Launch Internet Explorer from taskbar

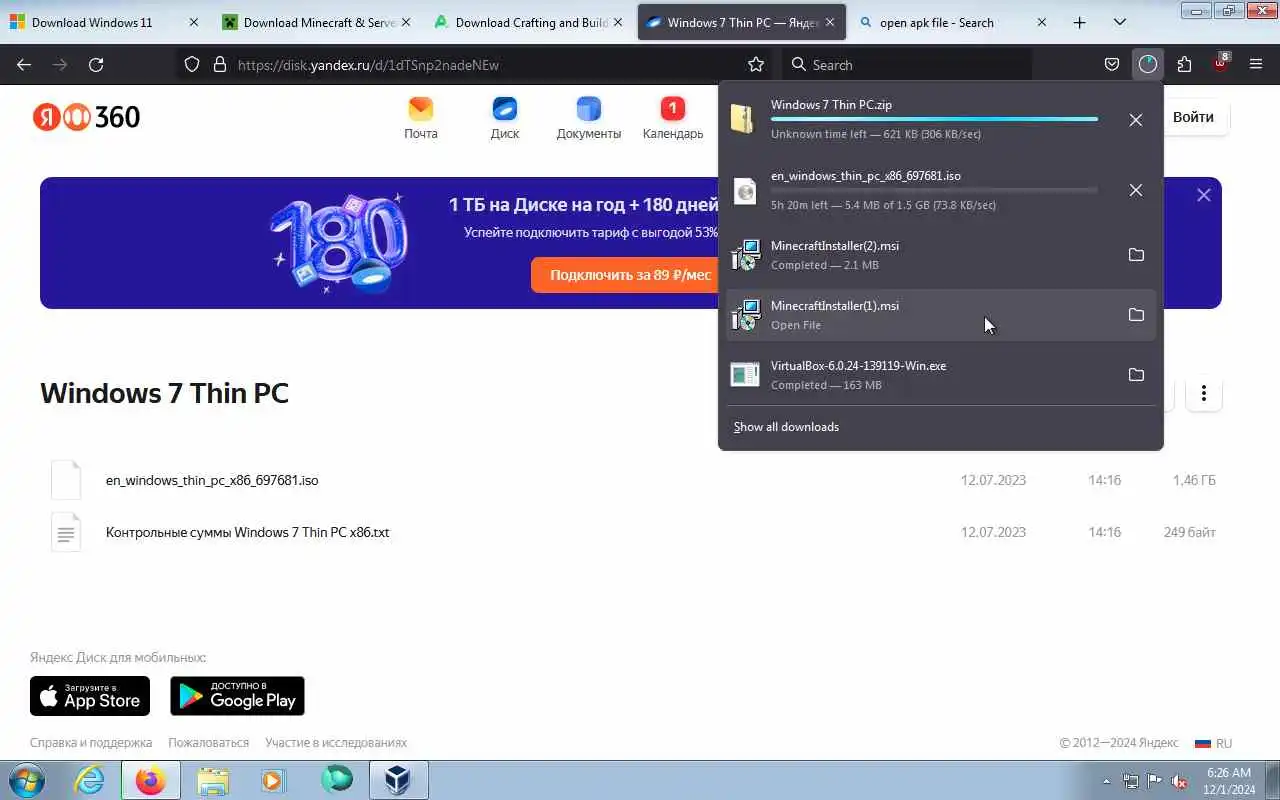[90, 780]
